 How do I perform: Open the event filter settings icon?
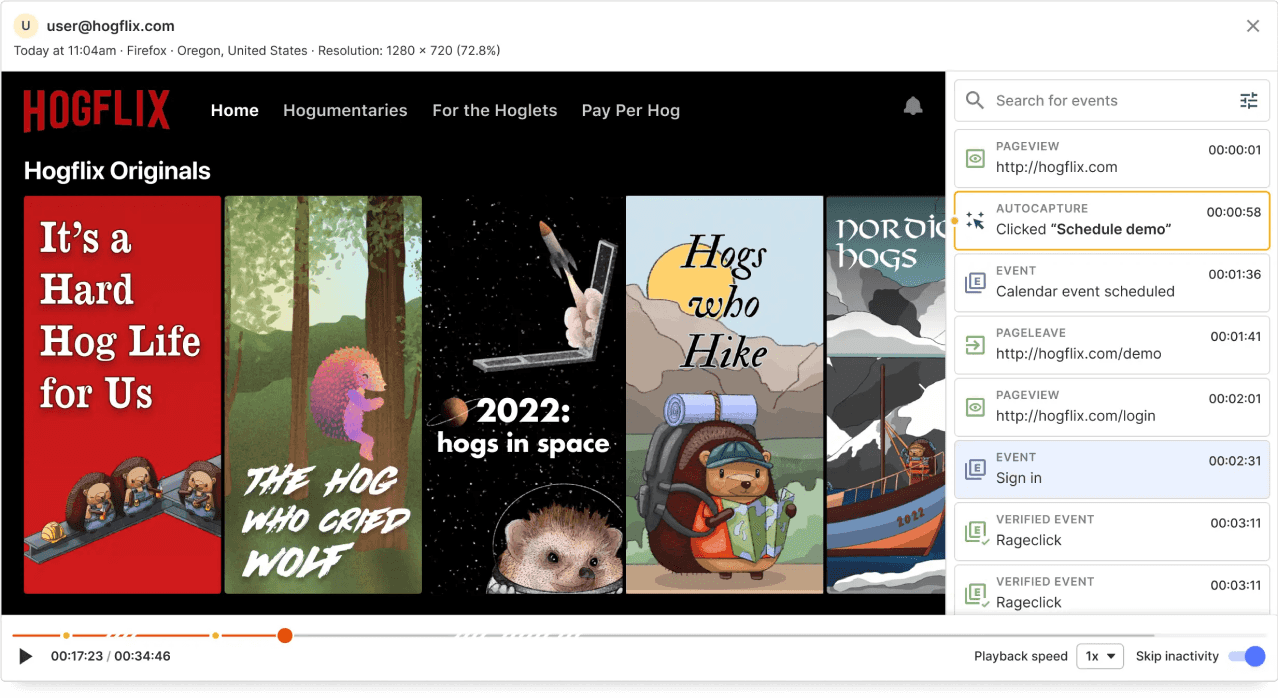point(1248,100)
